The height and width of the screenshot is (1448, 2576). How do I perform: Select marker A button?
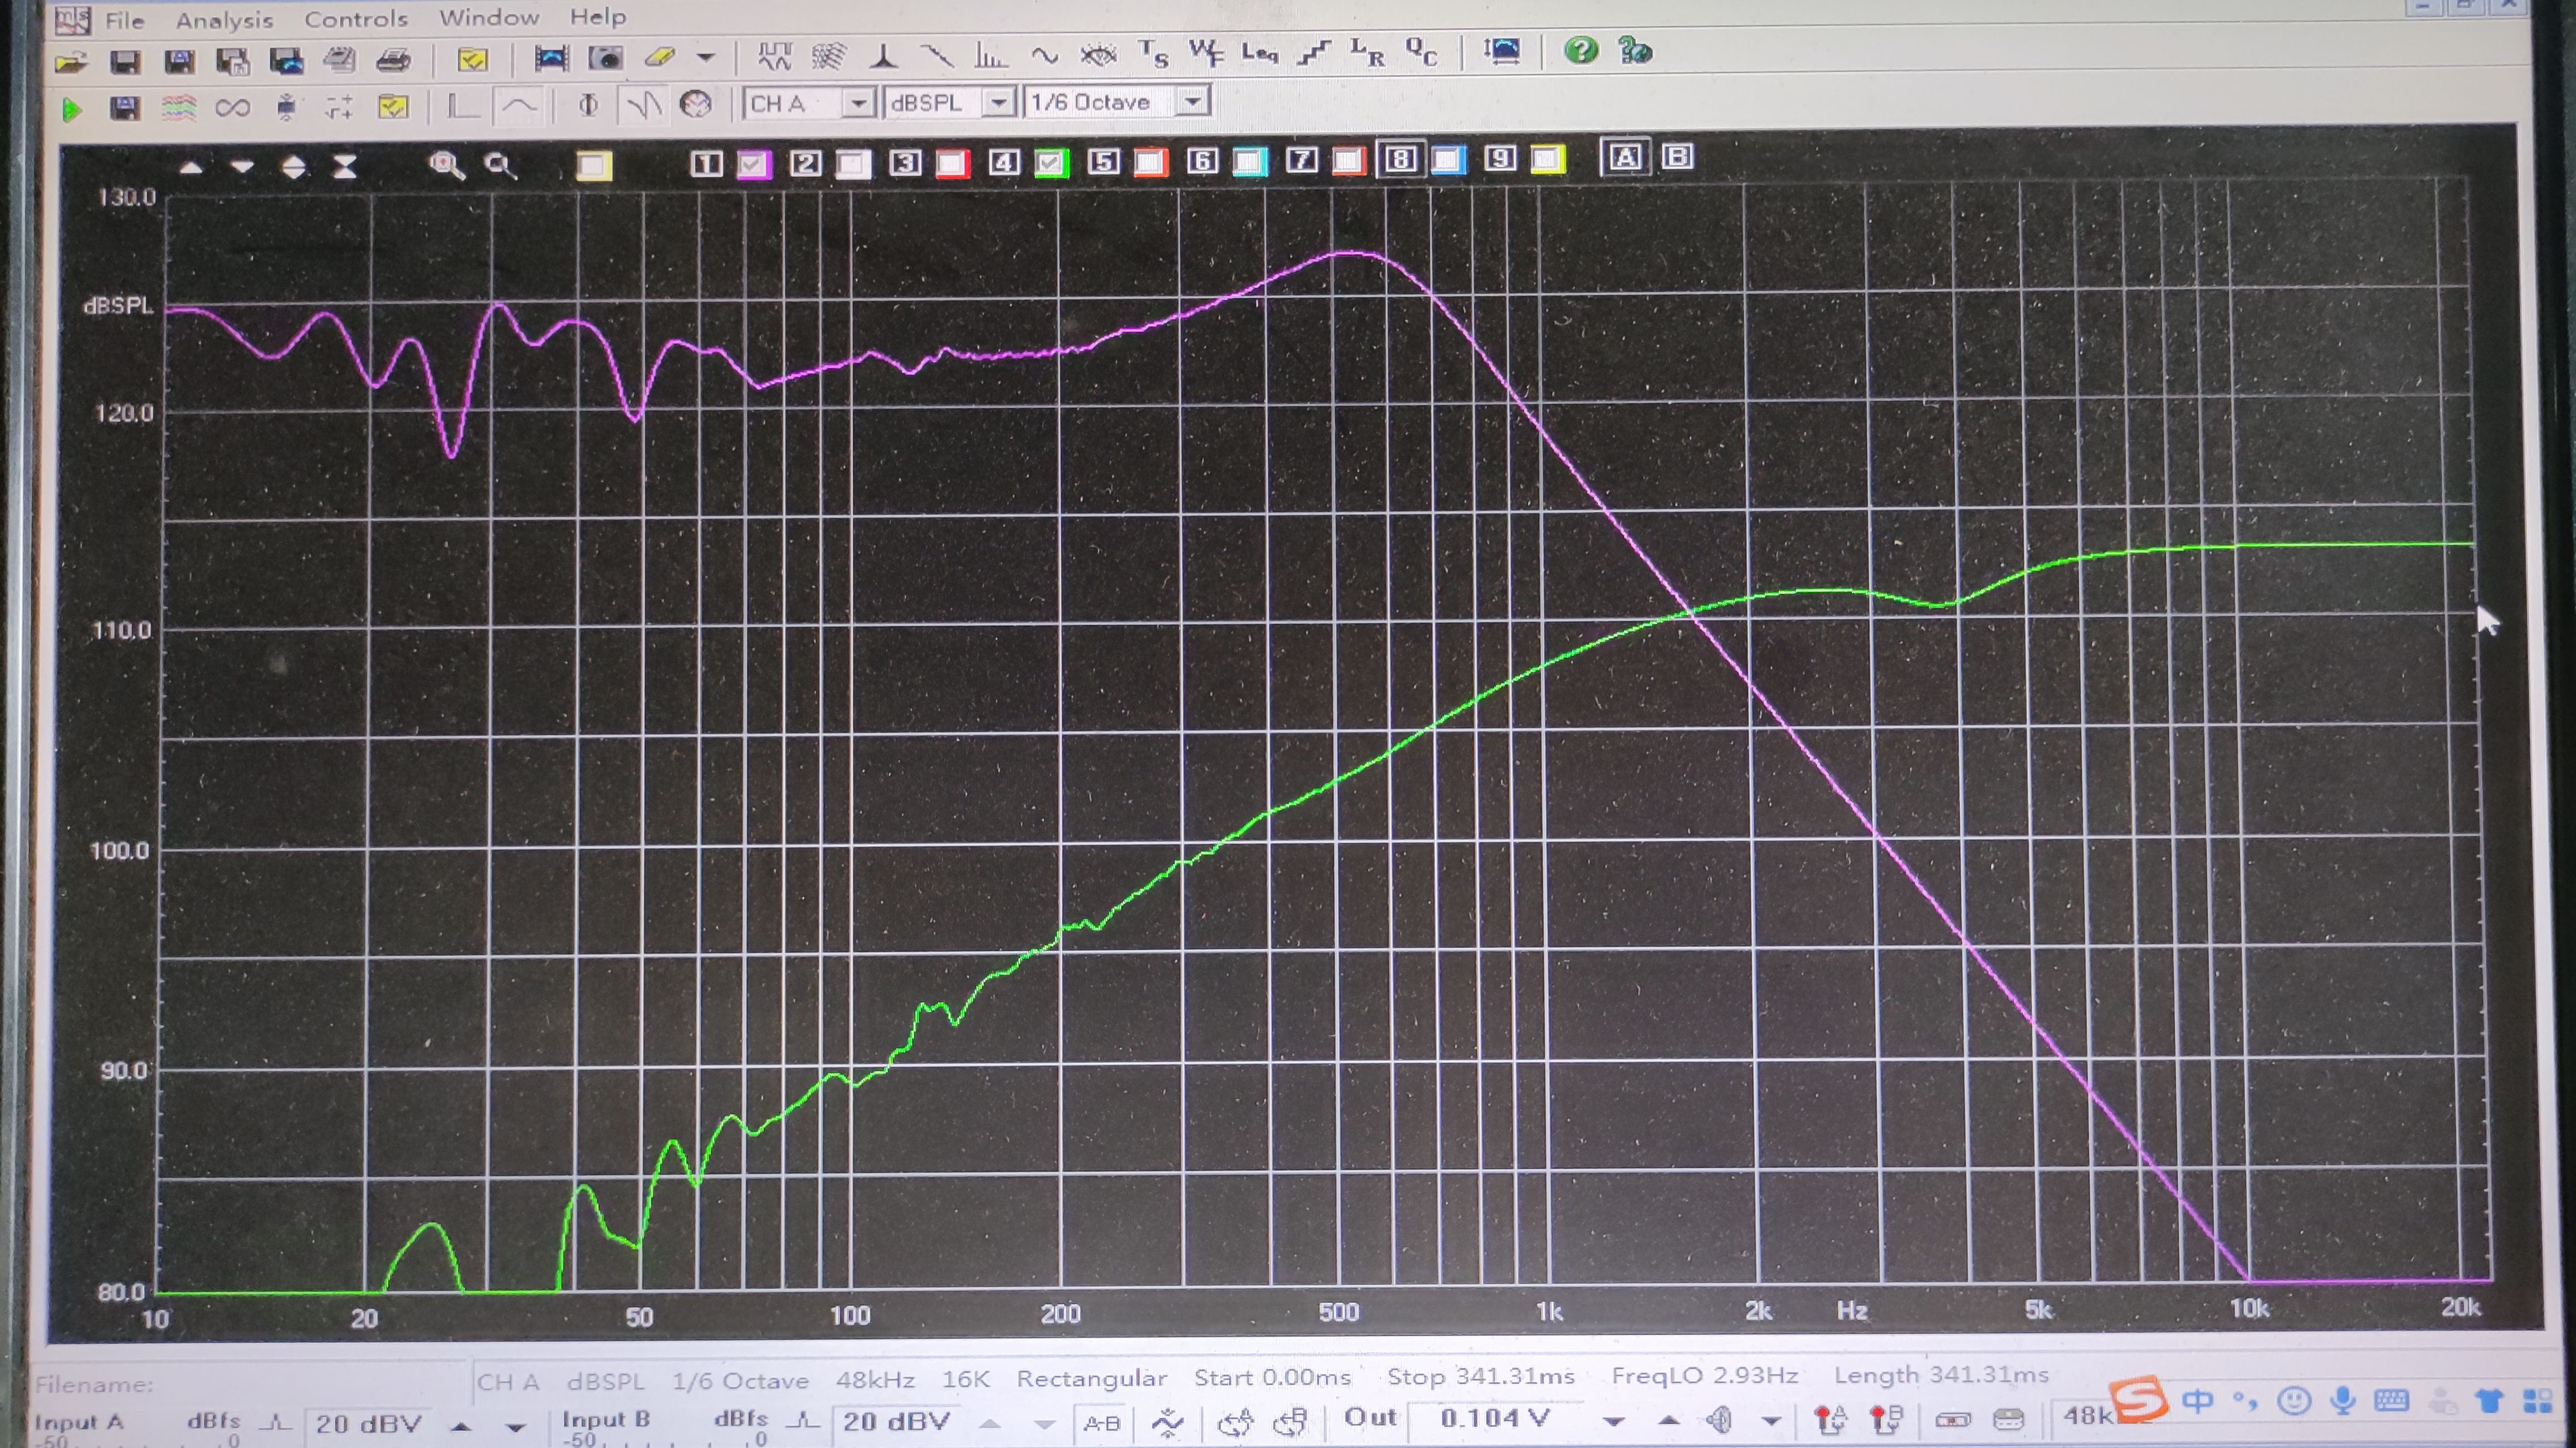click(x=1625, y=157)
